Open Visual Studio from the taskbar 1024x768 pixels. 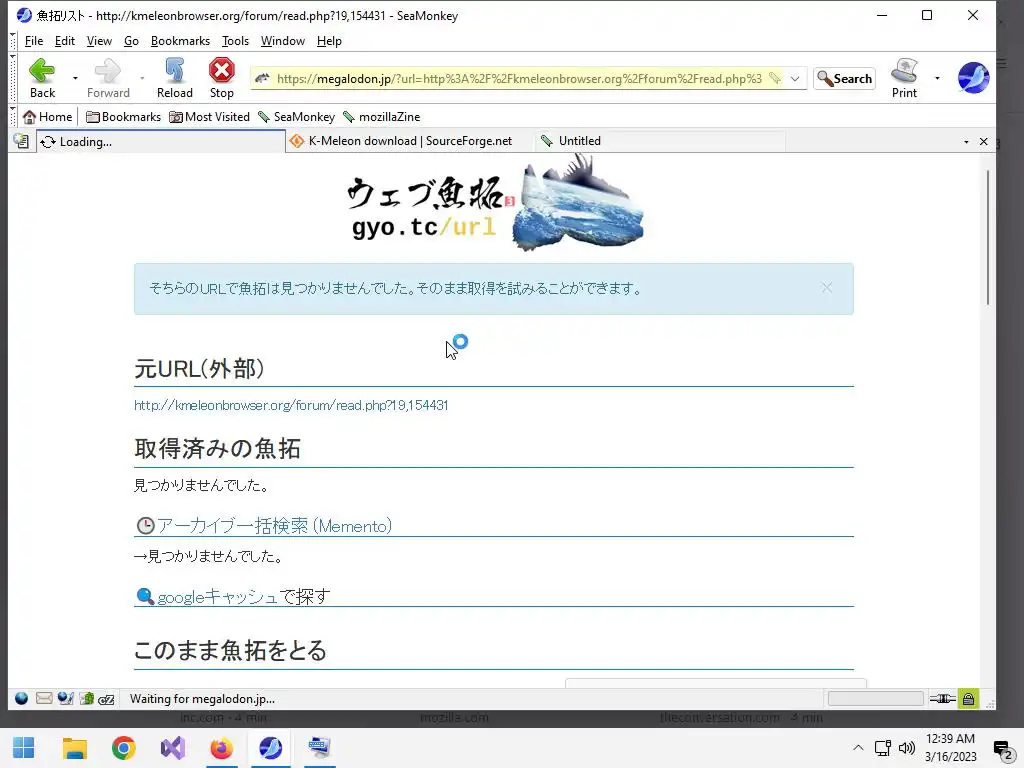pos(172,748)
